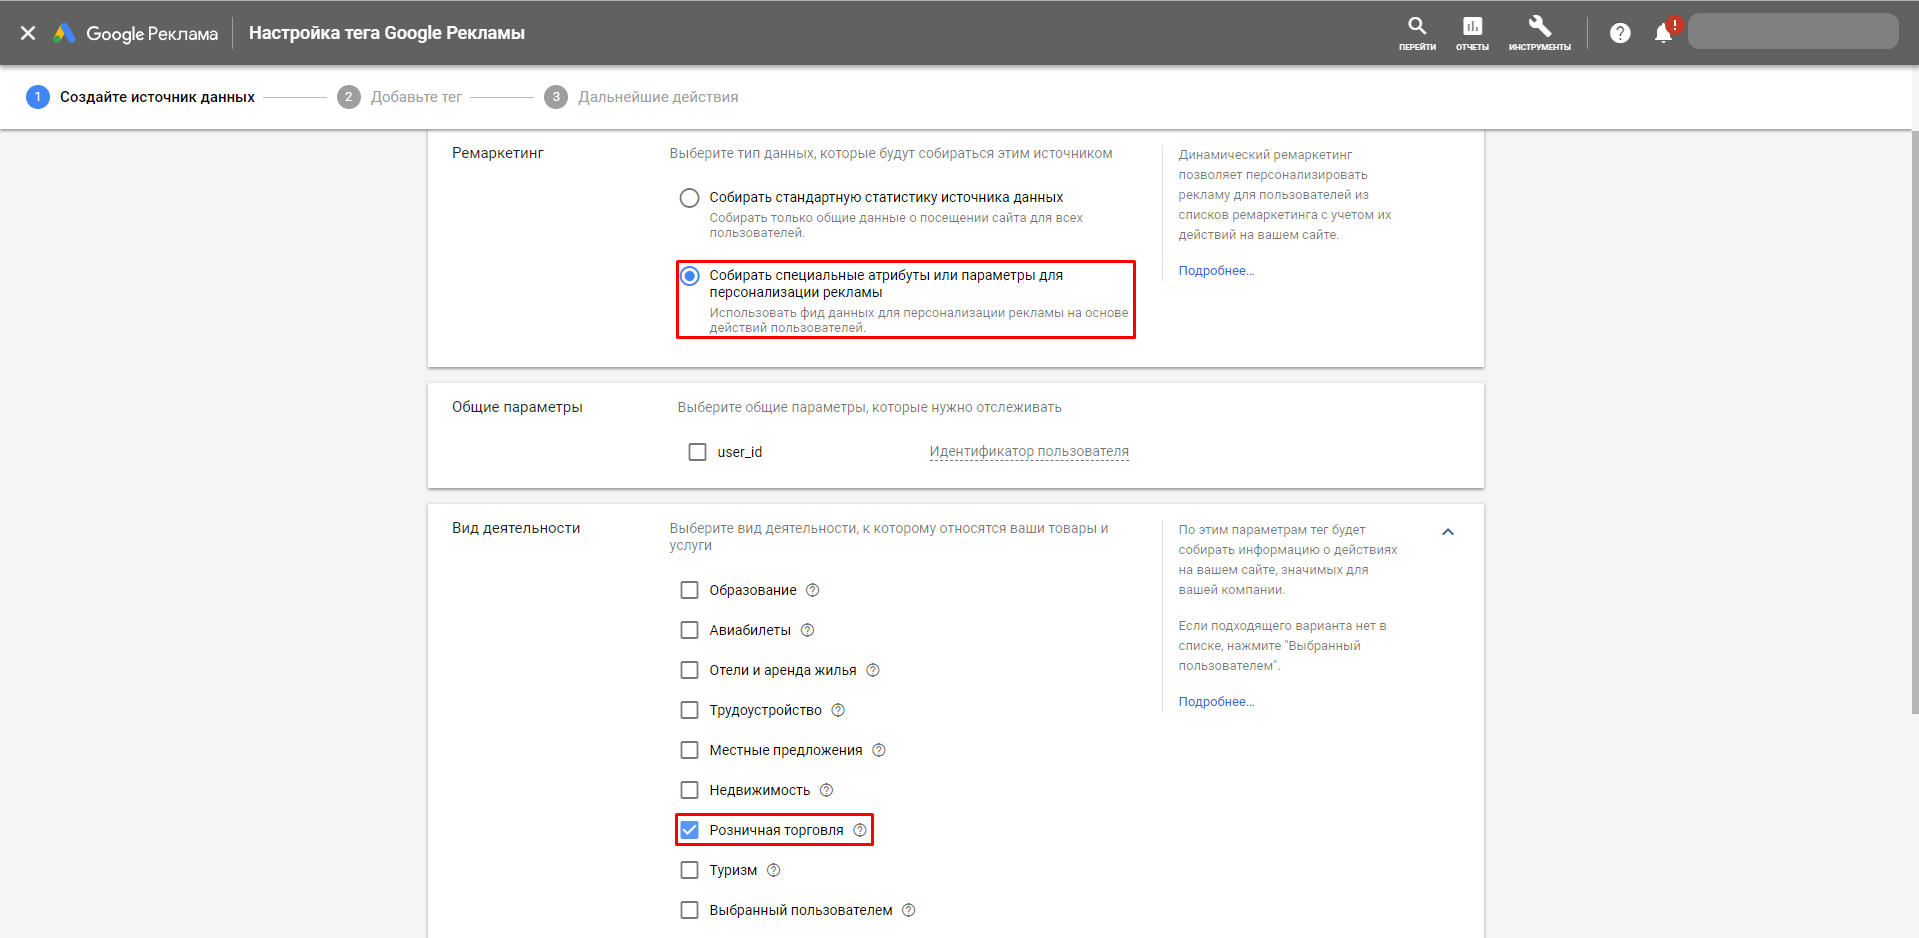Click help icon next to Туризм
This screenshot has width=1919, height=938.
click(x=773, y=870)
